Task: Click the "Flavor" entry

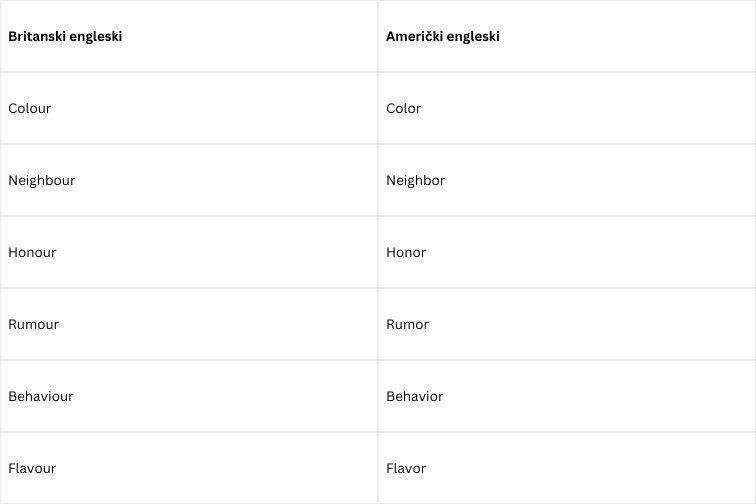Action: 406,468
